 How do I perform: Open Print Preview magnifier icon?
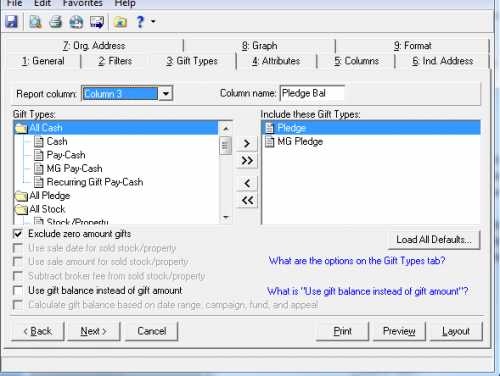click(x=35, y=22)
